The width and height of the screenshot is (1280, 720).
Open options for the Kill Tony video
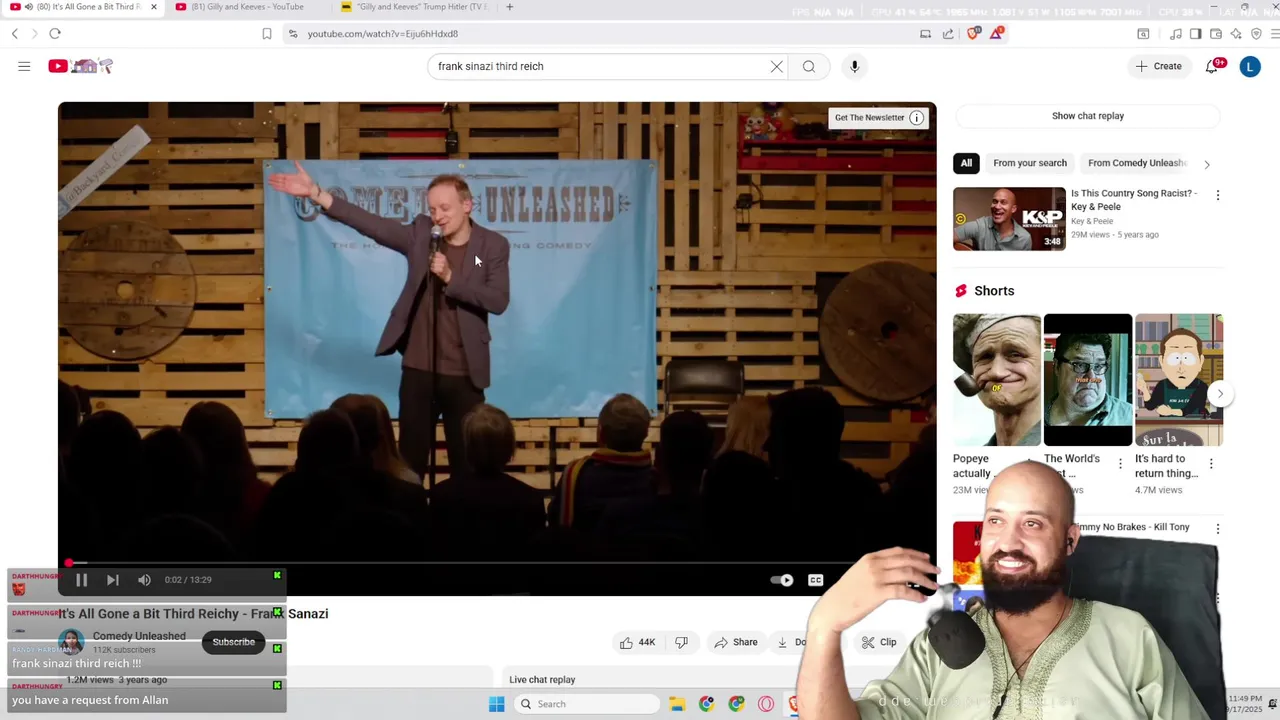(1217, 528)
